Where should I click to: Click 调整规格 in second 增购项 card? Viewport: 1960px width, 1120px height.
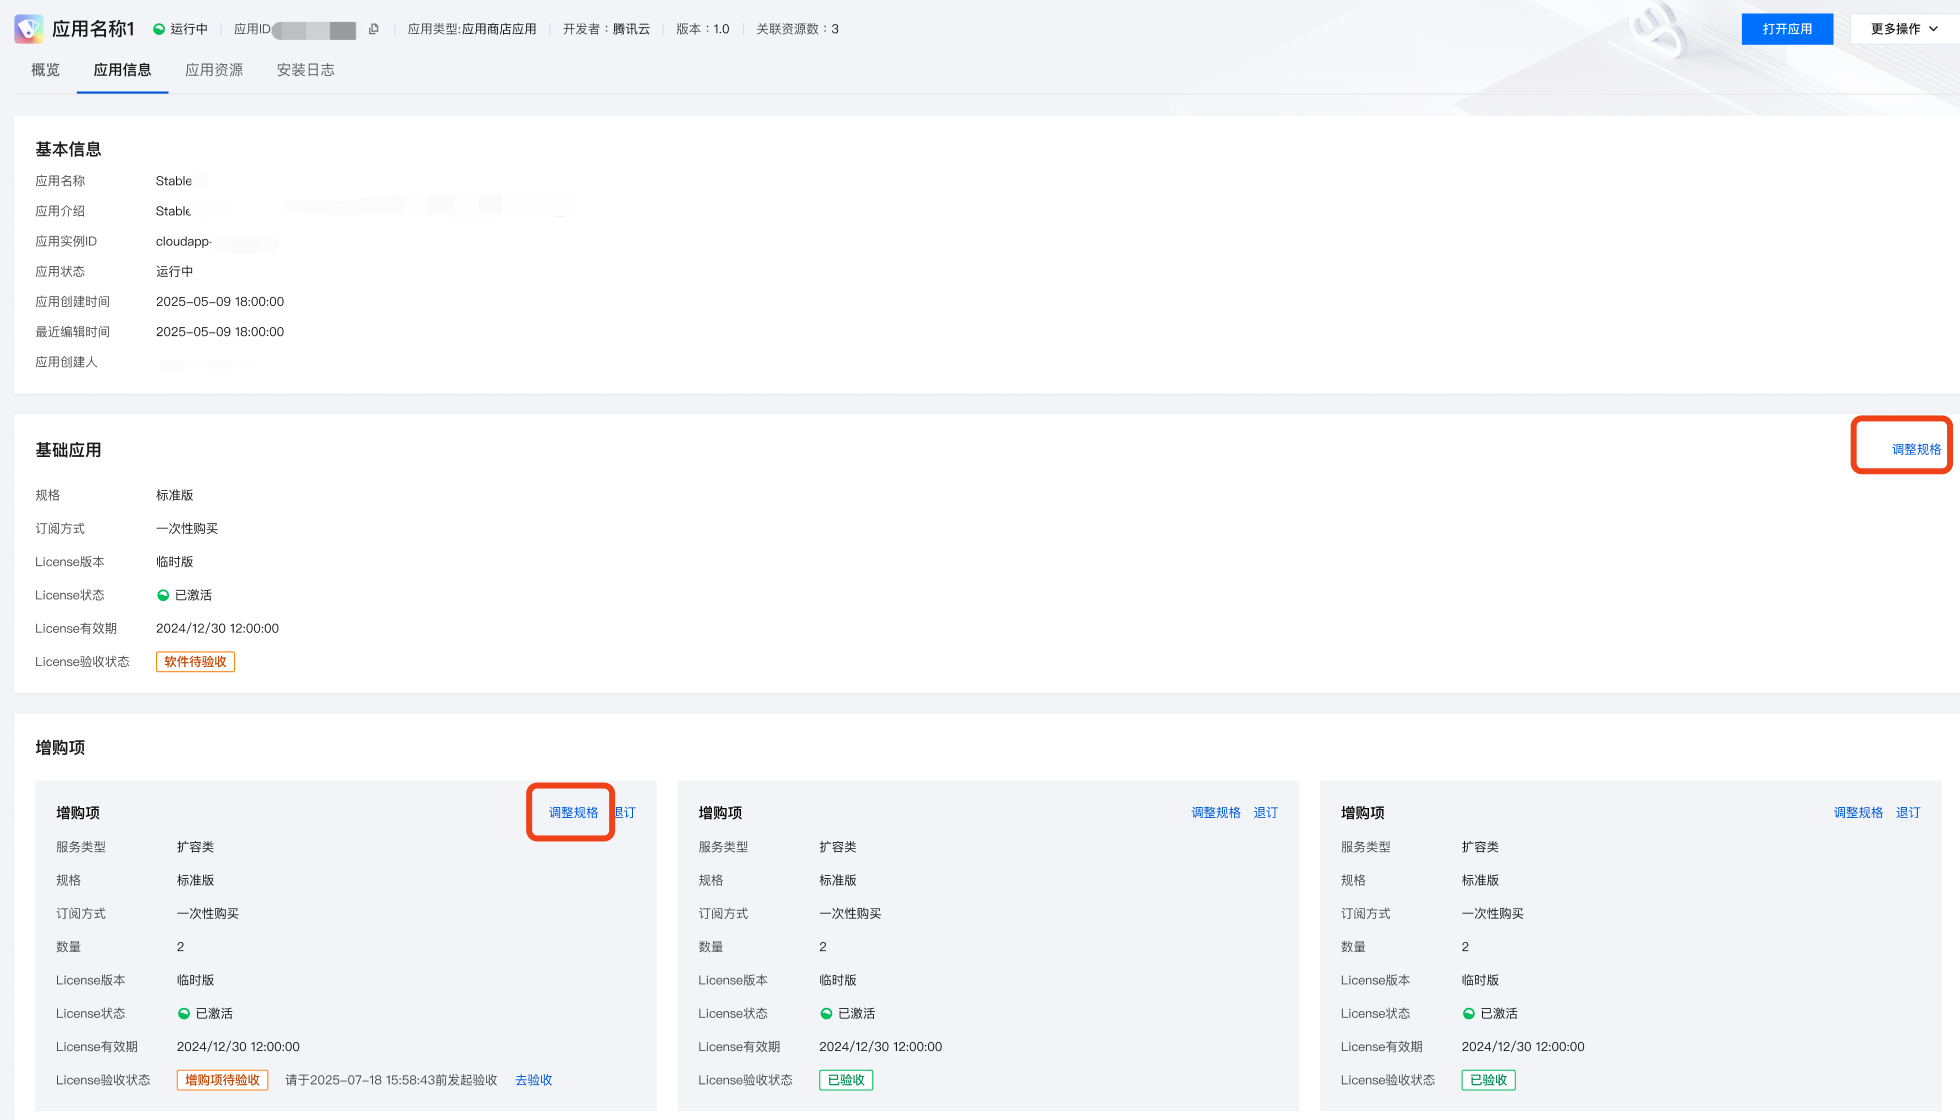[1215, 813]
